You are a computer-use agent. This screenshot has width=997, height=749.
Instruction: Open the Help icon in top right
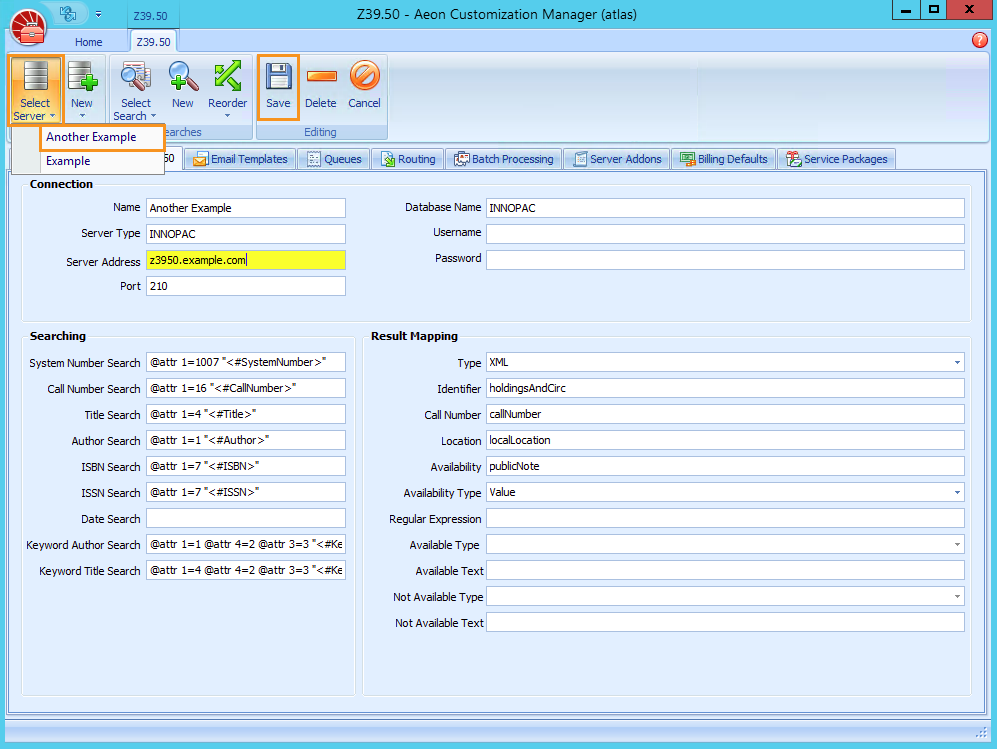977,40
